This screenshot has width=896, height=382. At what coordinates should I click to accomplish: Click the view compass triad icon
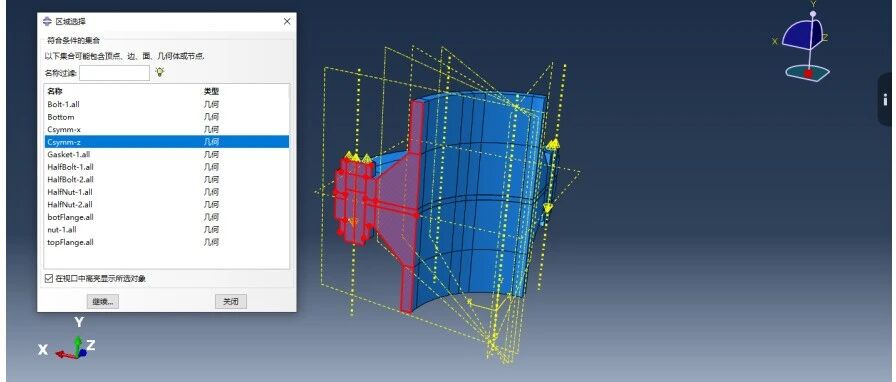pos(802,43)
